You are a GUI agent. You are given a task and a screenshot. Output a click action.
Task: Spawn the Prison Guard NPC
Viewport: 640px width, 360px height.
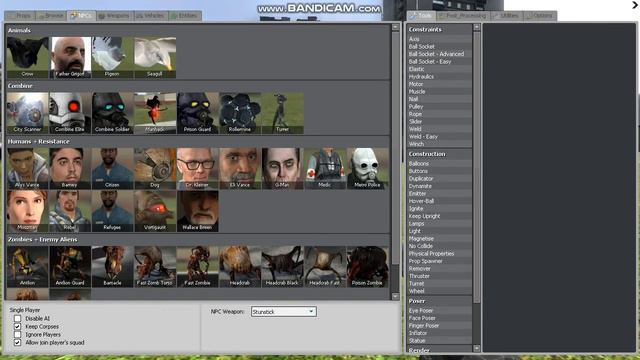click(197, 113)
